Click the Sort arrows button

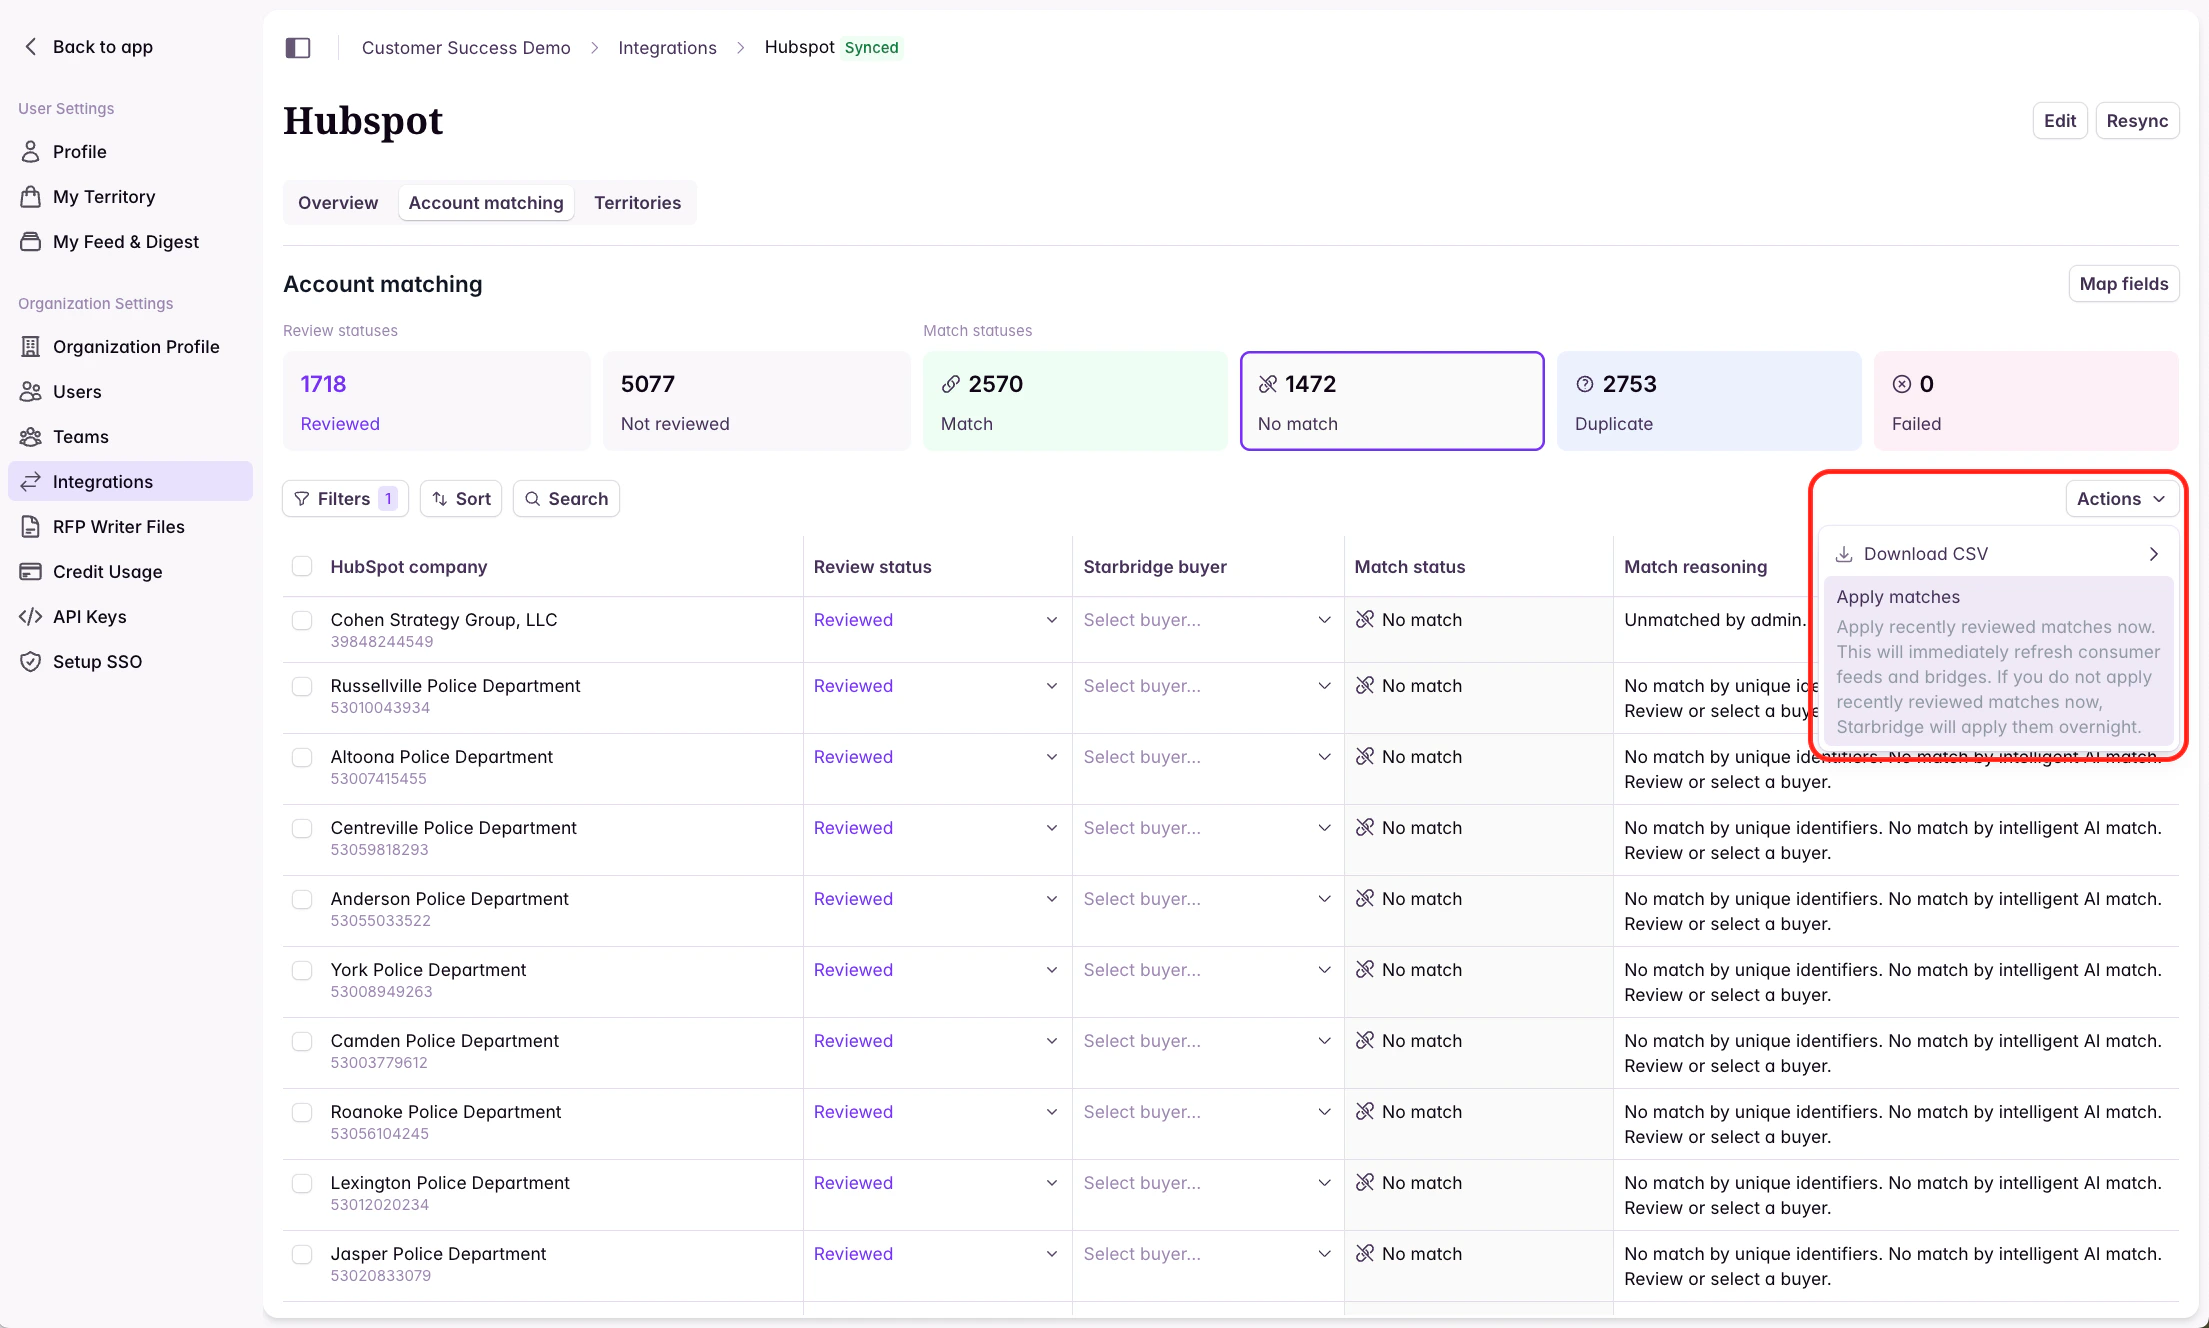461,499
